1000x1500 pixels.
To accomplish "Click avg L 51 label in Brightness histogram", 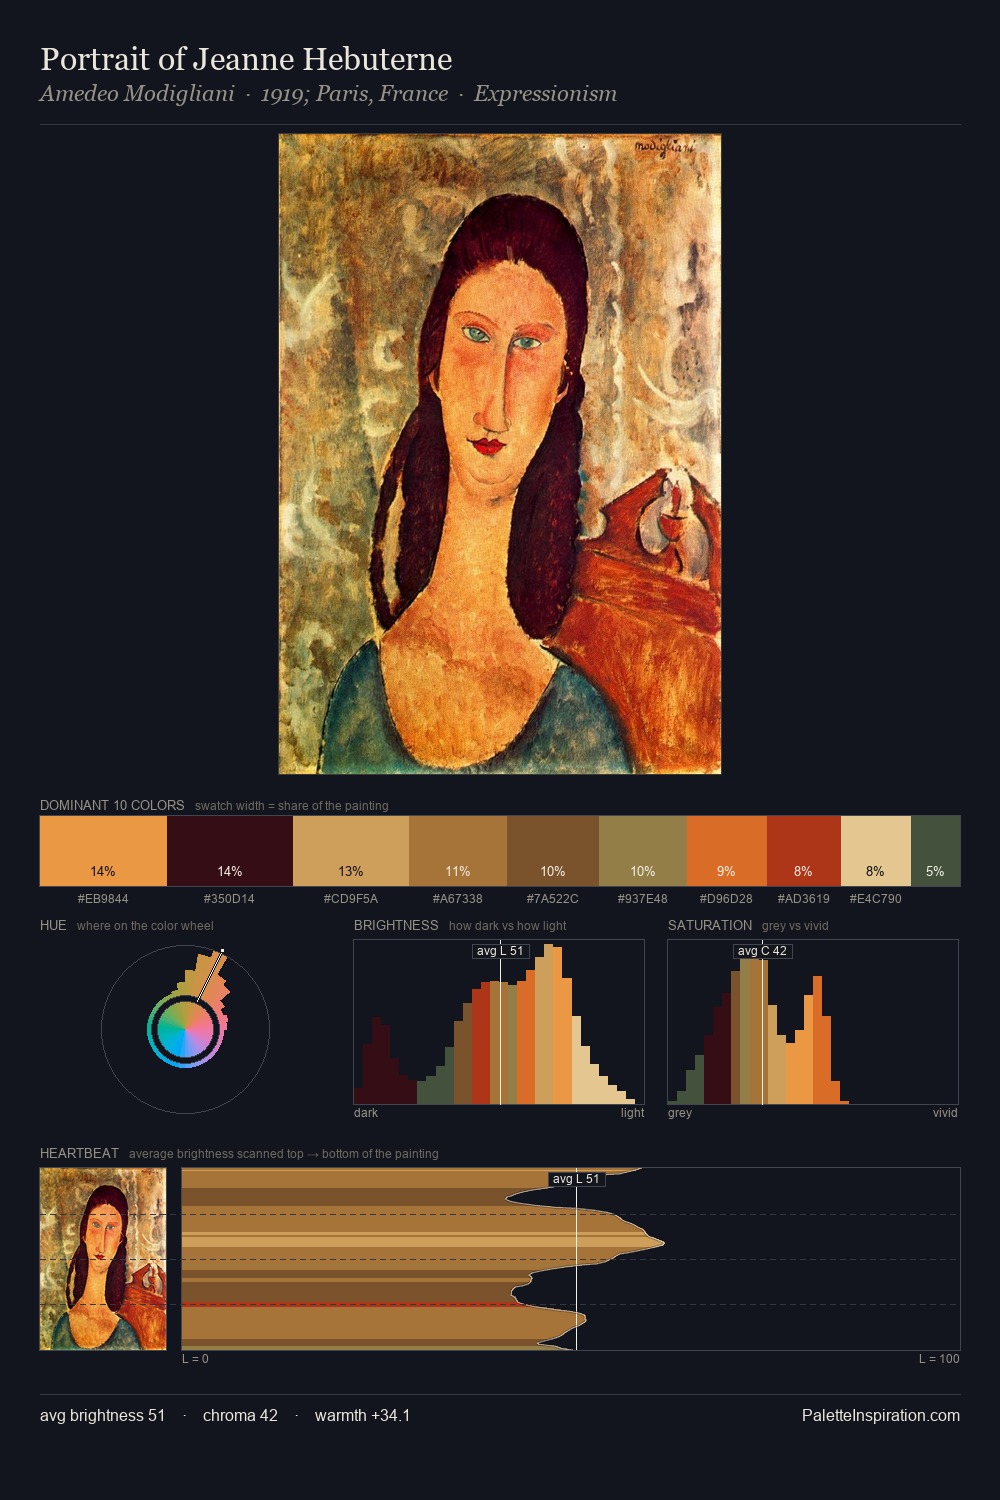I will (500, 951).
